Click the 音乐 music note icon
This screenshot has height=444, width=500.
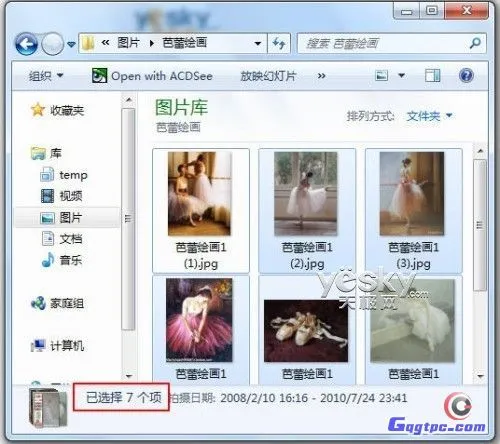pos(48,260)
